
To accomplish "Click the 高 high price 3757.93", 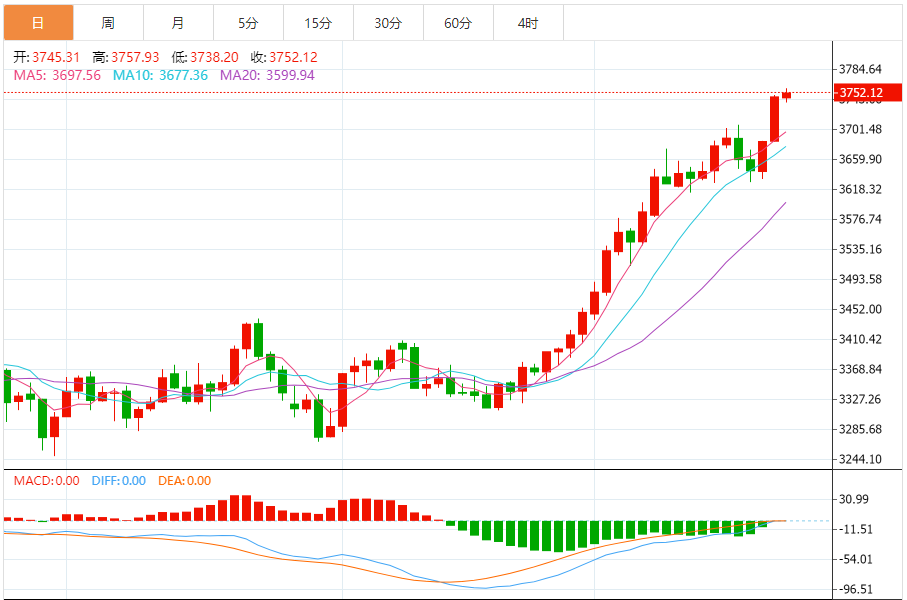I will pos(126,58).
